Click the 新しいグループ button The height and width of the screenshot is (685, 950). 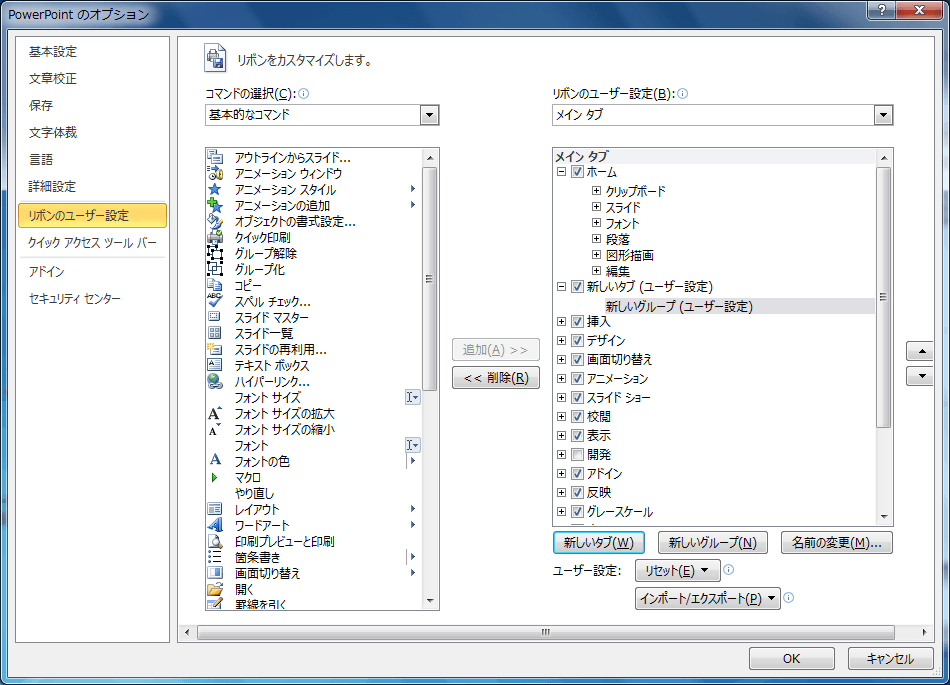point(712,543)
